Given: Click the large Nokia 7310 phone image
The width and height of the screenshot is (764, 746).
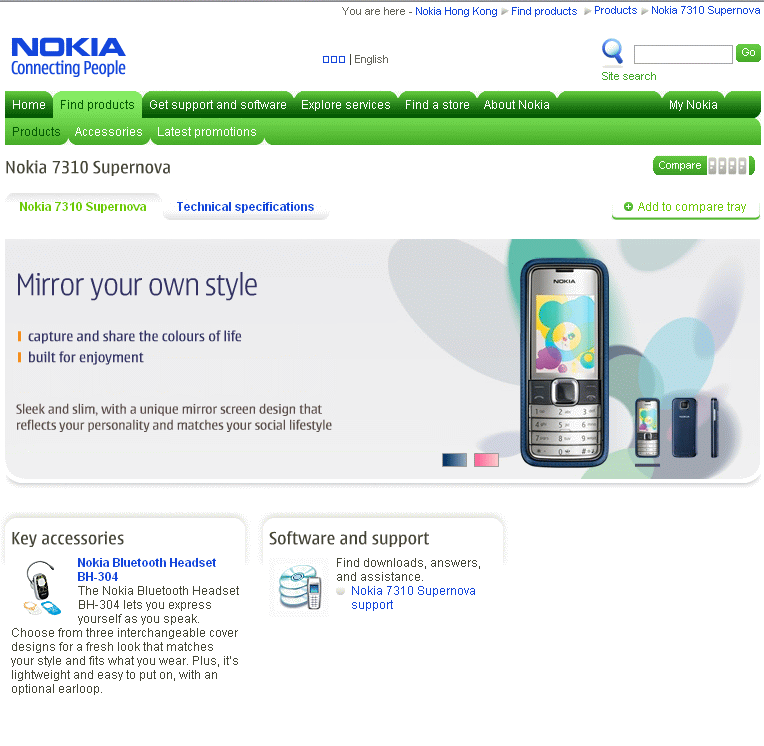Looking at the screenshot, I should [x=564, y=363].
